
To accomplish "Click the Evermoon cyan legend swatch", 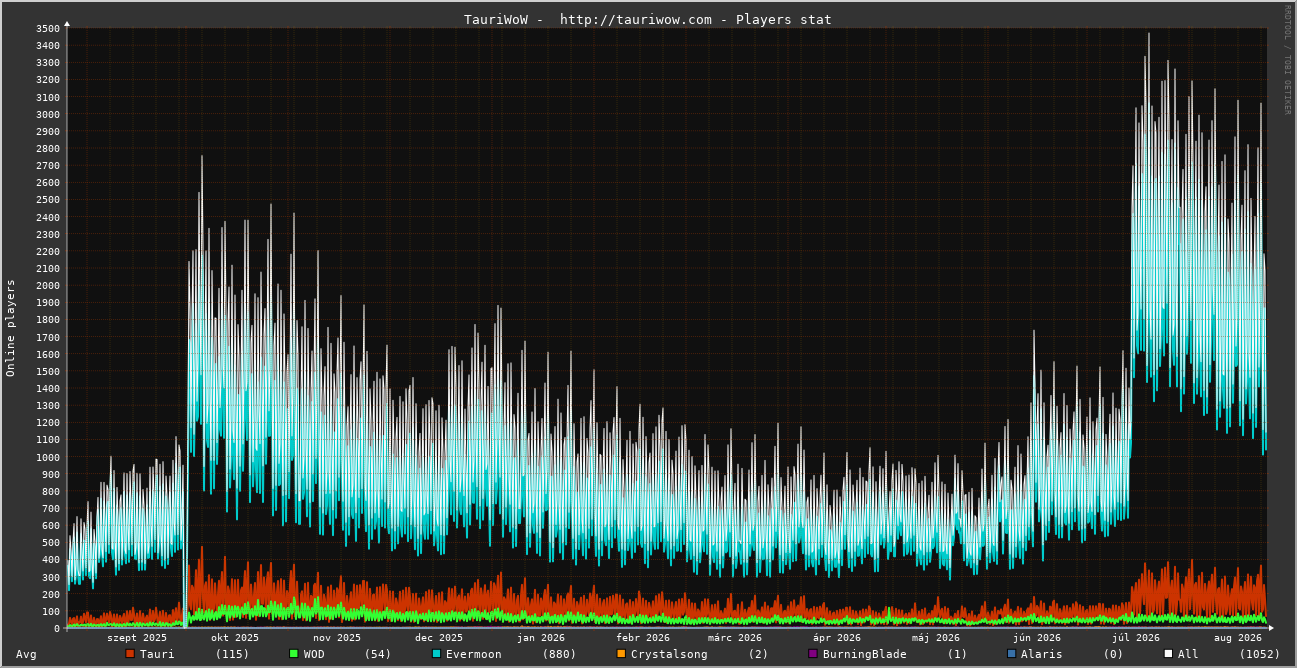I will (x=436, y=654).
